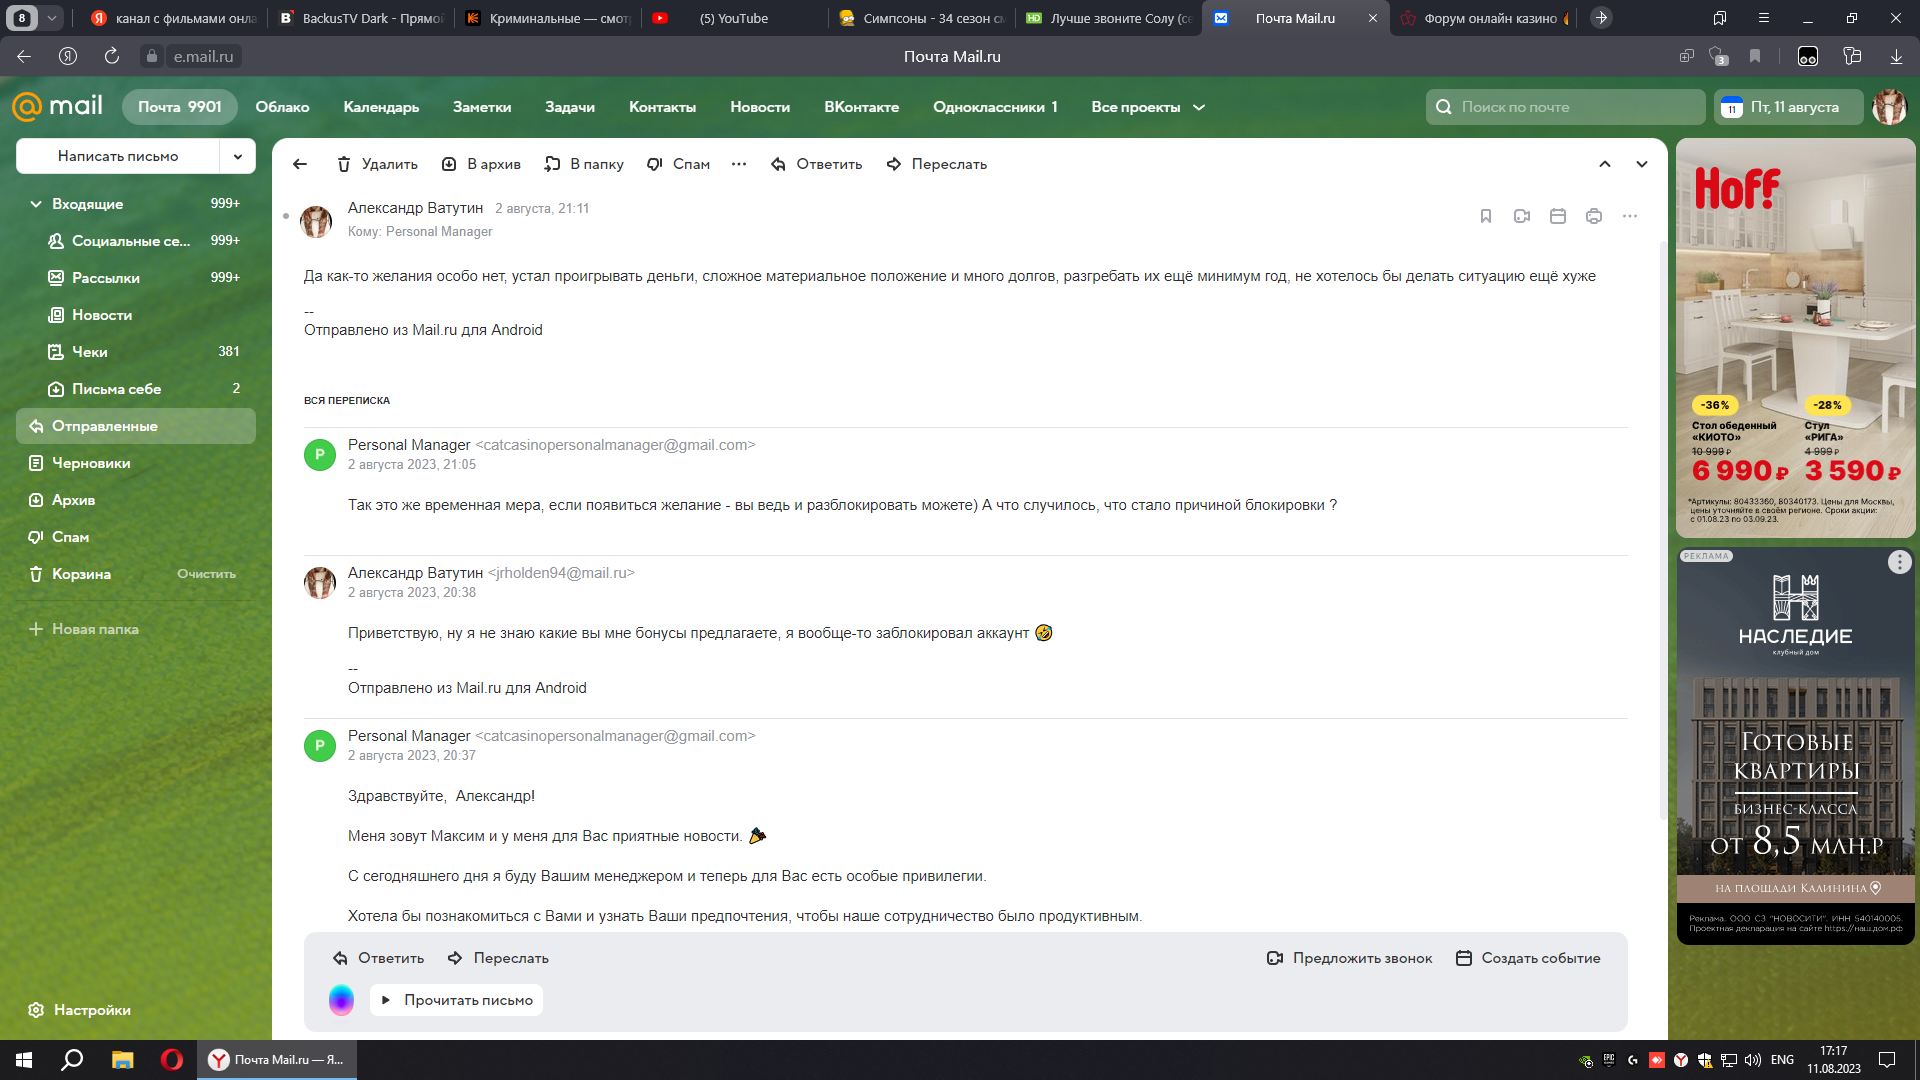Open message options ellipsis near printer icon

[x=1630, y=216]
